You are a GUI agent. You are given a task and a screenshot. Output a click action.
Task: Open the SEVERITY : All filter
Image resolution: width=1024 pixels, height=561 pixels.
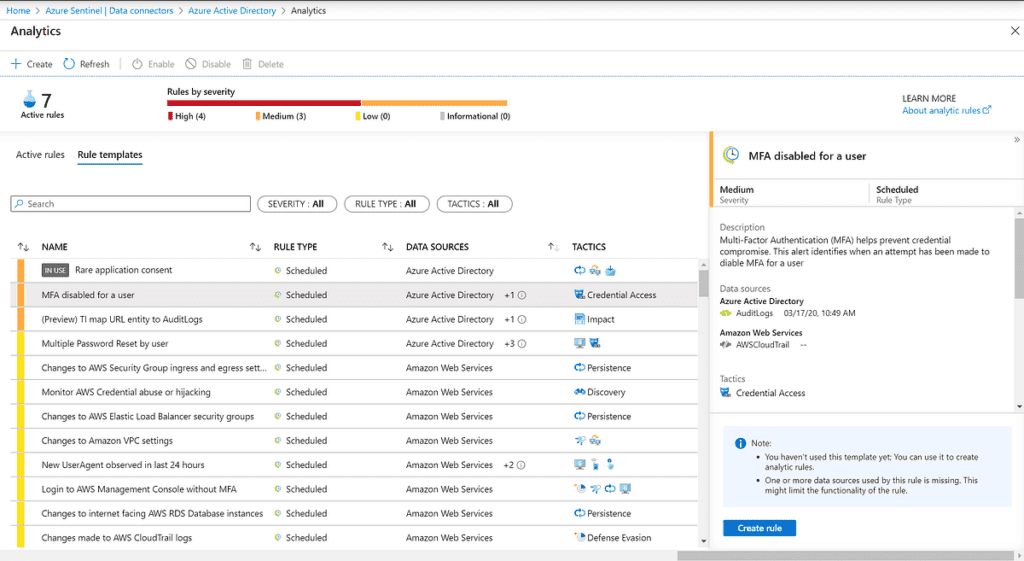(296, 204)
